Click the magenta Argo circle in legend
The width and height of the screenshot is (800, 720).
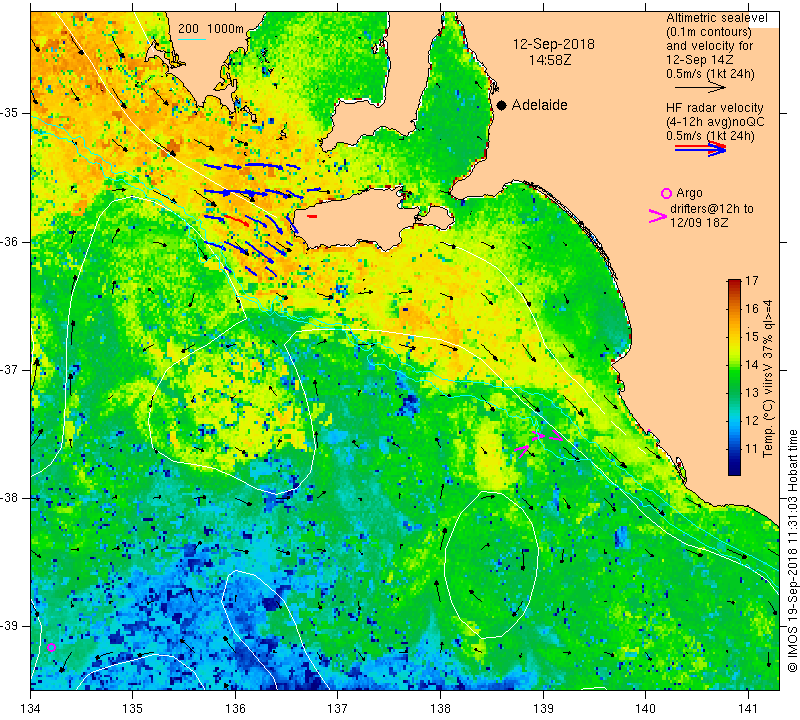click(666, 193)
